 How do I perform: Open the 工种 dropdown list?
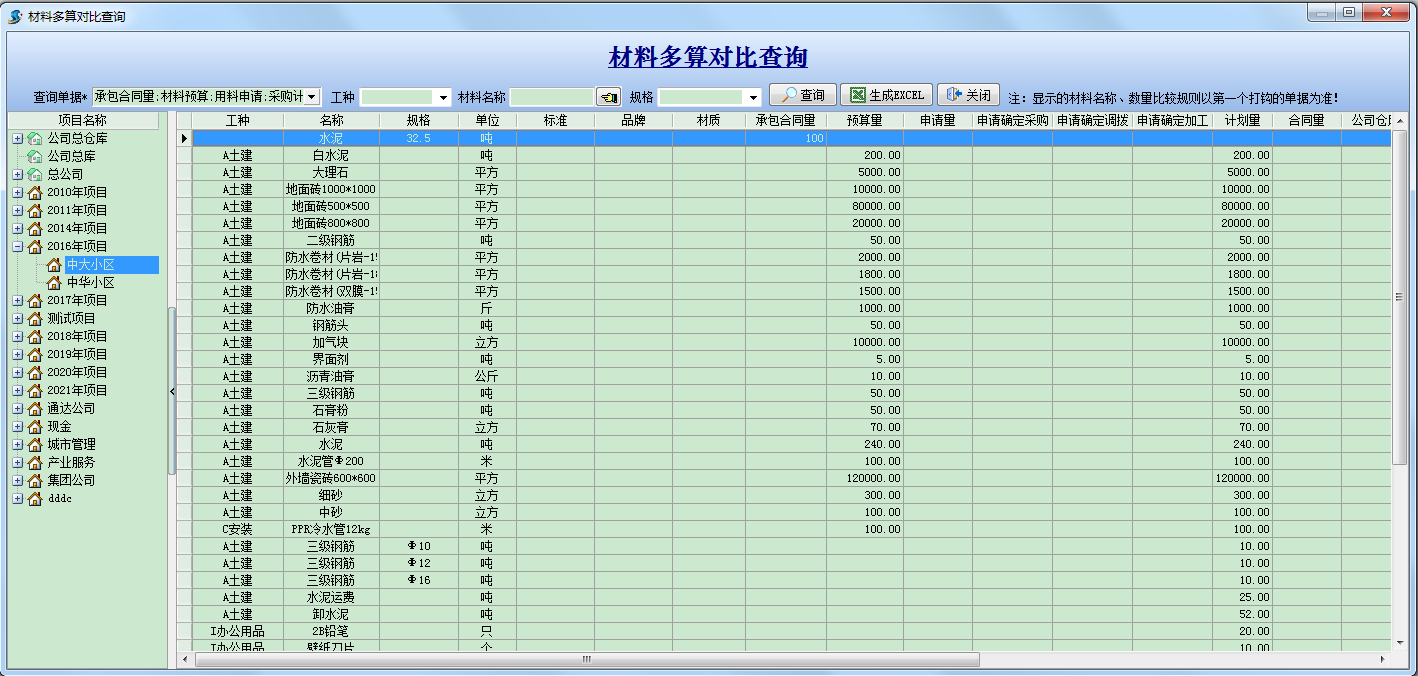click(x=440, y=95)
